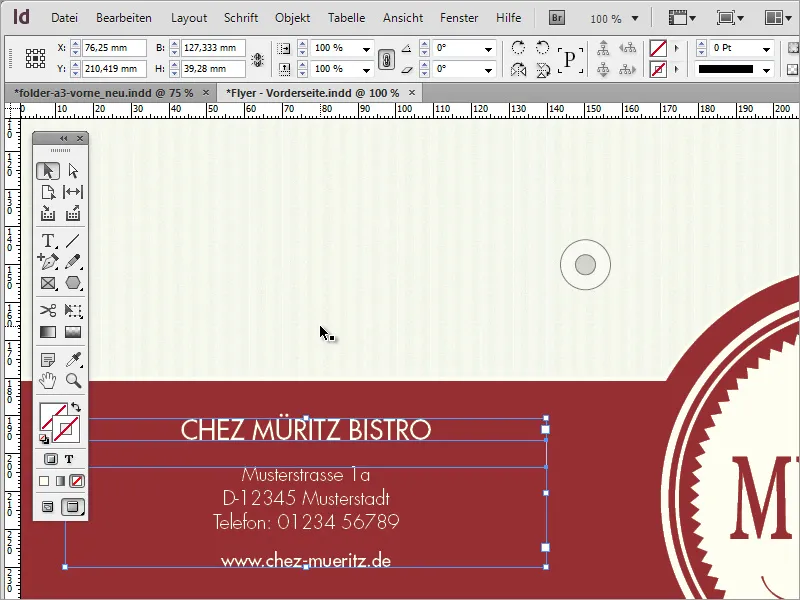Viewport: 800px width, 600px height.
Task: Open the Schrift menu
Action: 241,18
